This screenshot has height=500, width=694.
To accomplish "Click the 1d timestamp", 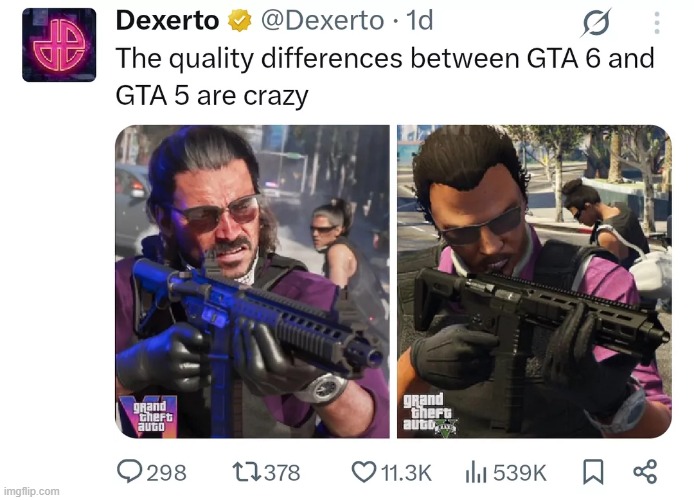I will coord(419,21).
